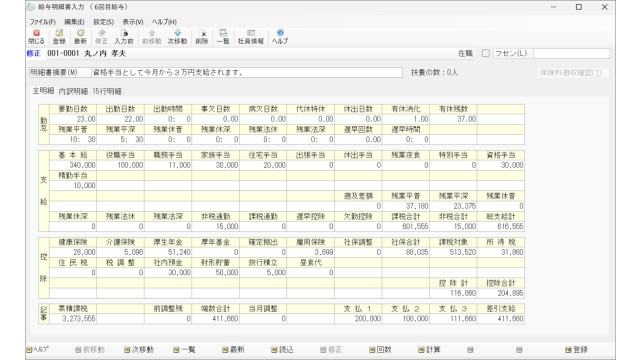Select the 残業平深 hours value 5:30
The image size is (640, 360).
tap(120, 140)
